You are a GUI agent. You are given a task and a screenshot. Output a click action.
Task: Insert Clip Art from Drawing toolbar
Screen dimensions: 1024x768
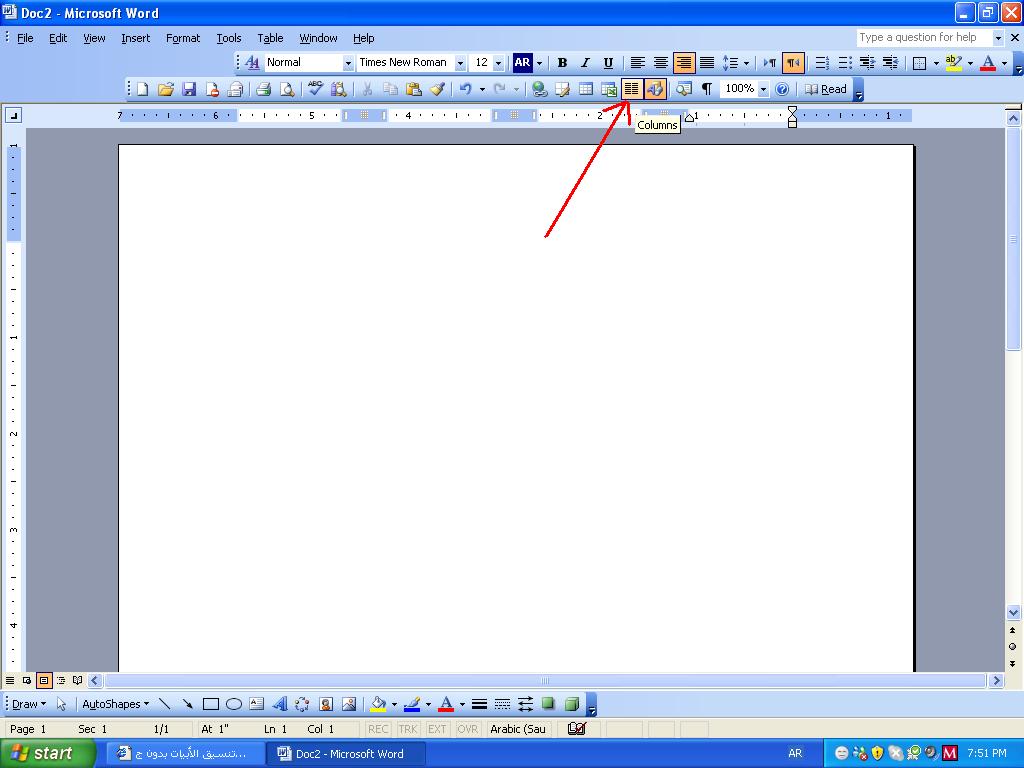tap(326, 704)
